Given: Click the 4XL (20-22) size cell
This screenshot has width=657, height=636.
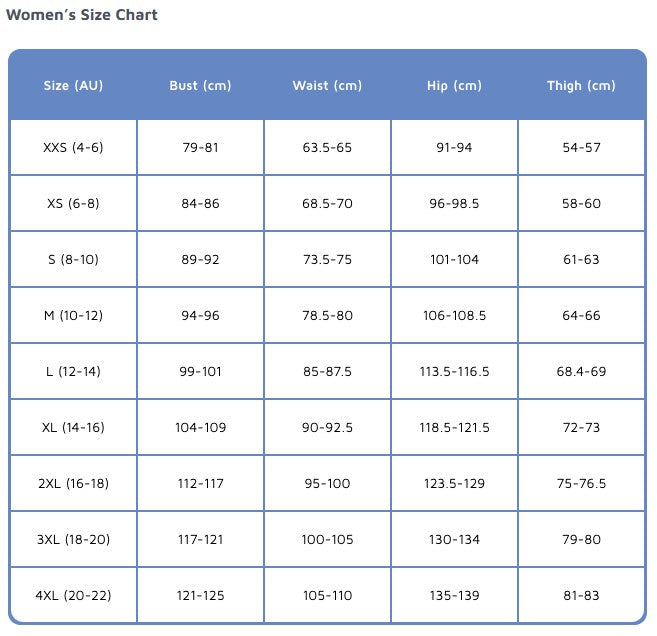Looking at the screenshot, I should coord(73,596).
